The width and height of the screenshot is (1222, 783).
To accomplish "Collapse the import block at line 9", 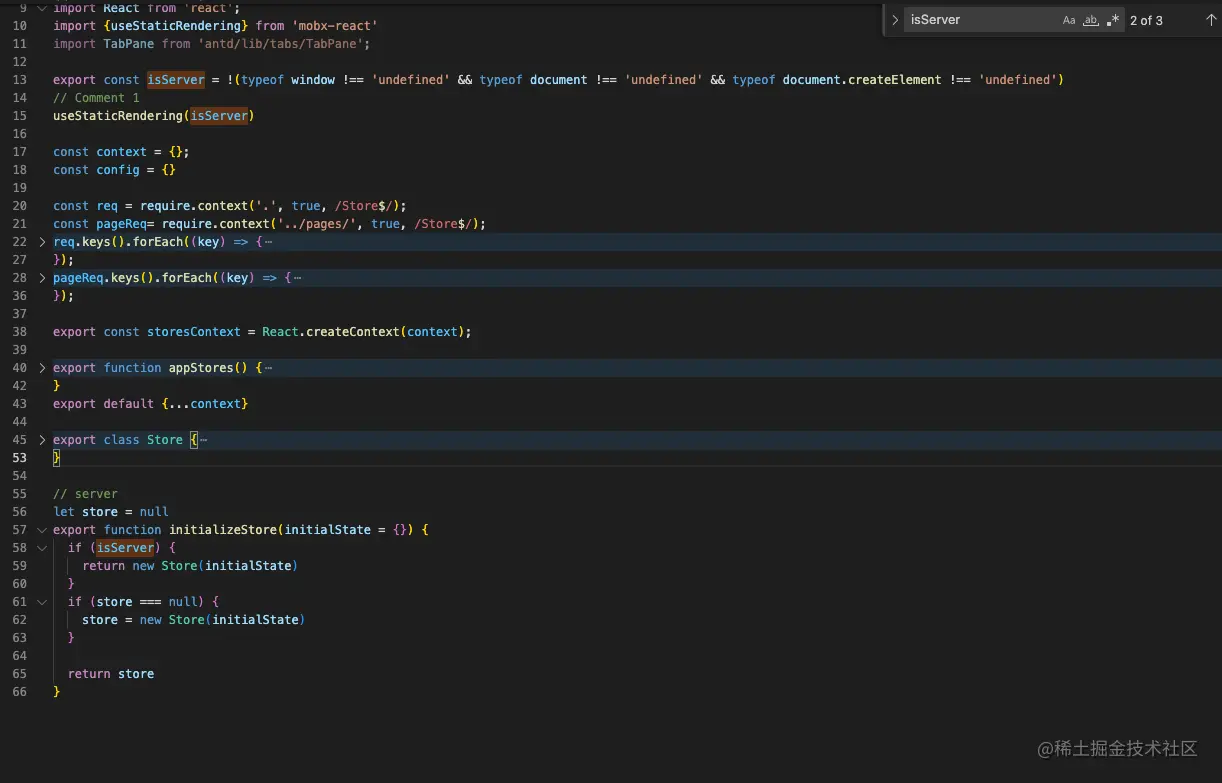I will tap(42, 8).
